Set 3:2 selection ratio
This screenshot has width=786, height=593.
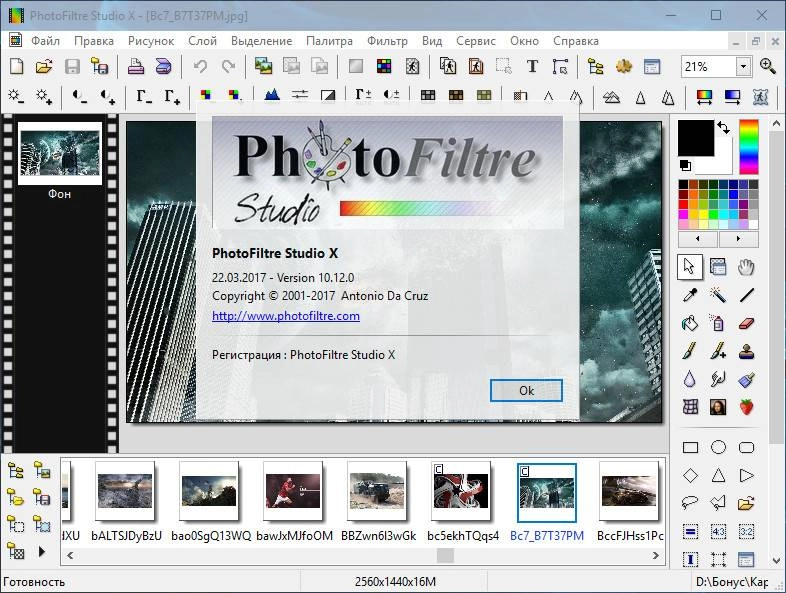[x=746, y=531]
